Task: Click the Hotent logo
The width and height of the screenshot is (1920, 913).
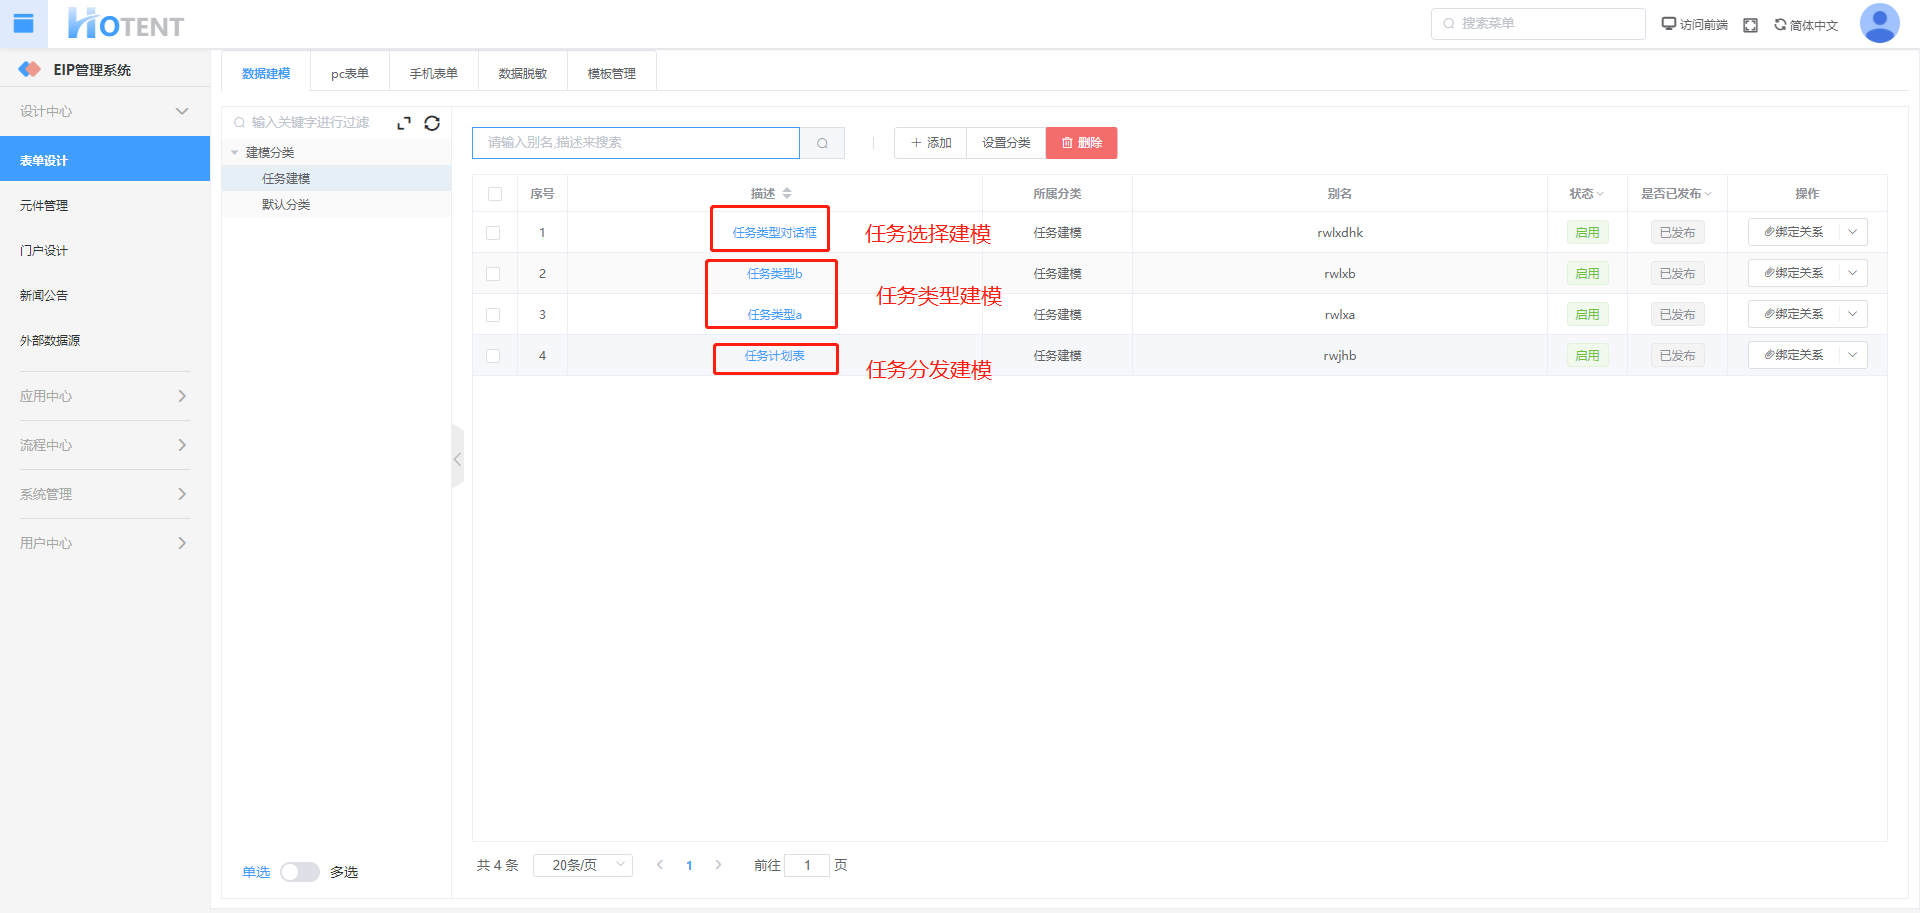Action: (x=126, y=23)
